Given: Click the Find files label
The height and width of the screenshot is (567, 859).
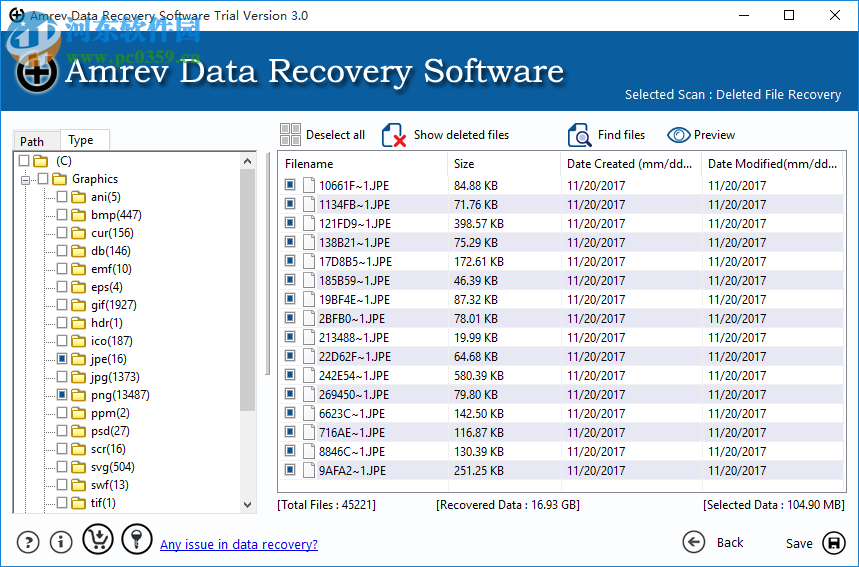Looking at the screenshot, I should tap(621, 135).
